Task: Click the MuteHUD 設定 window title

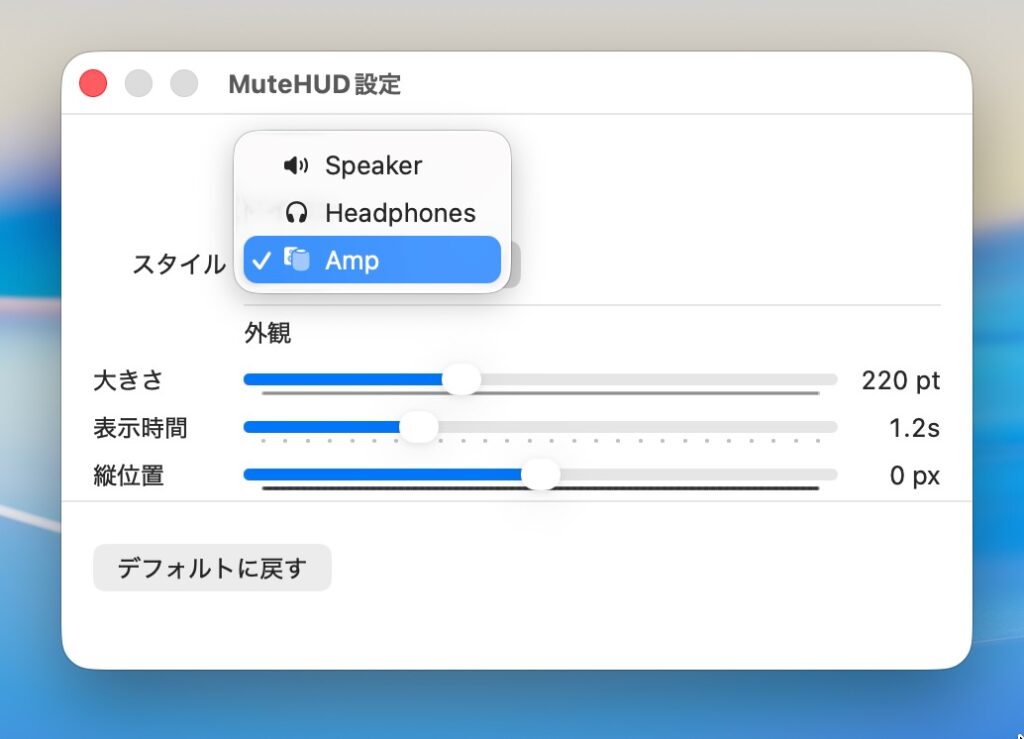Action: [x=314, y=85]
